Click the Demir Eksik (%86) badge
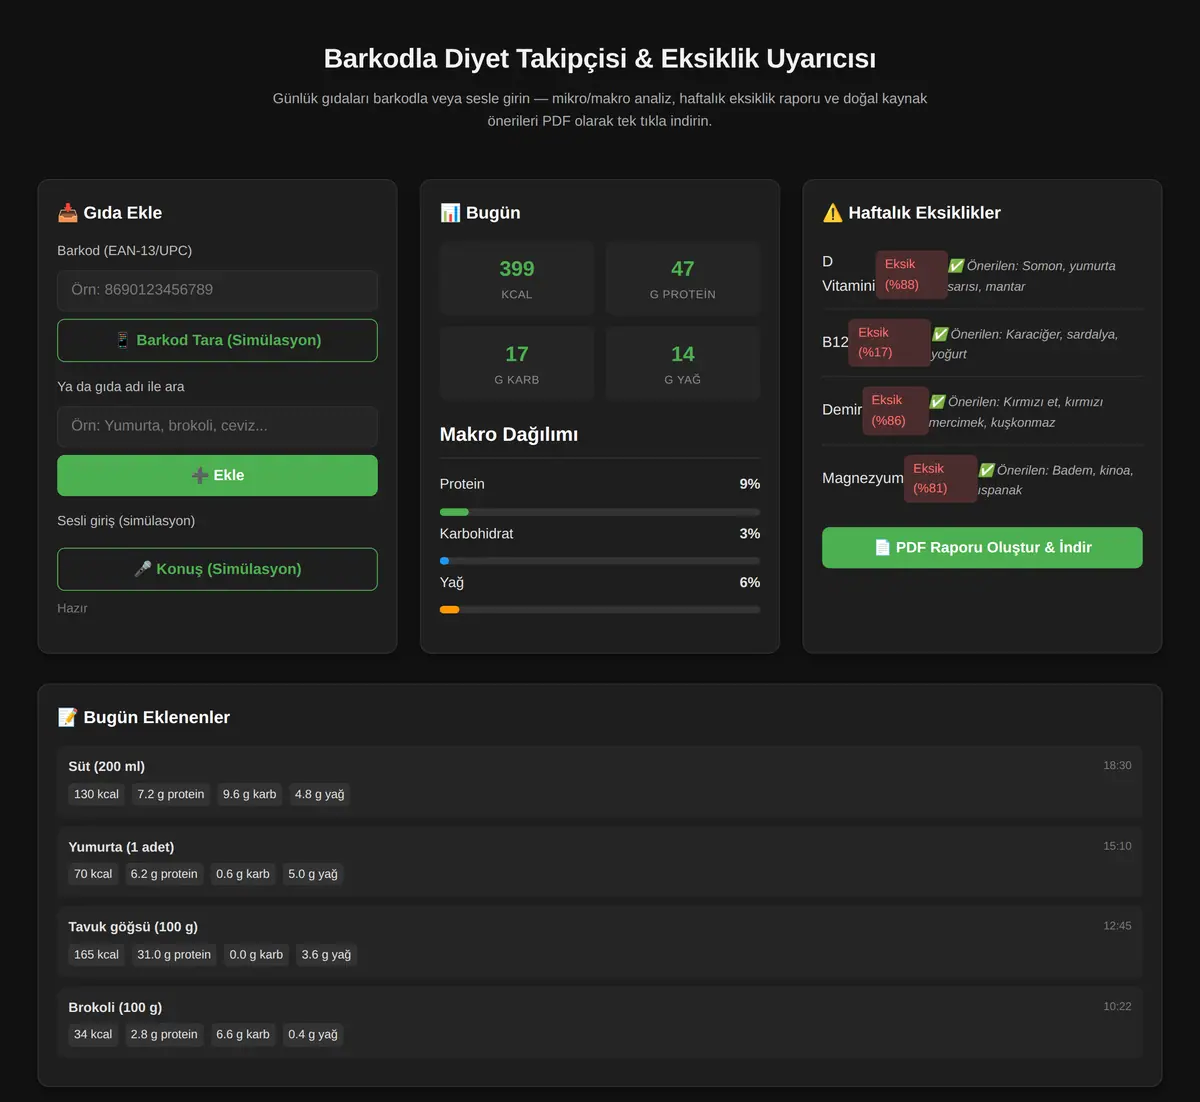Viewport: 1200px width, 1102px height. tap(895, 410)
